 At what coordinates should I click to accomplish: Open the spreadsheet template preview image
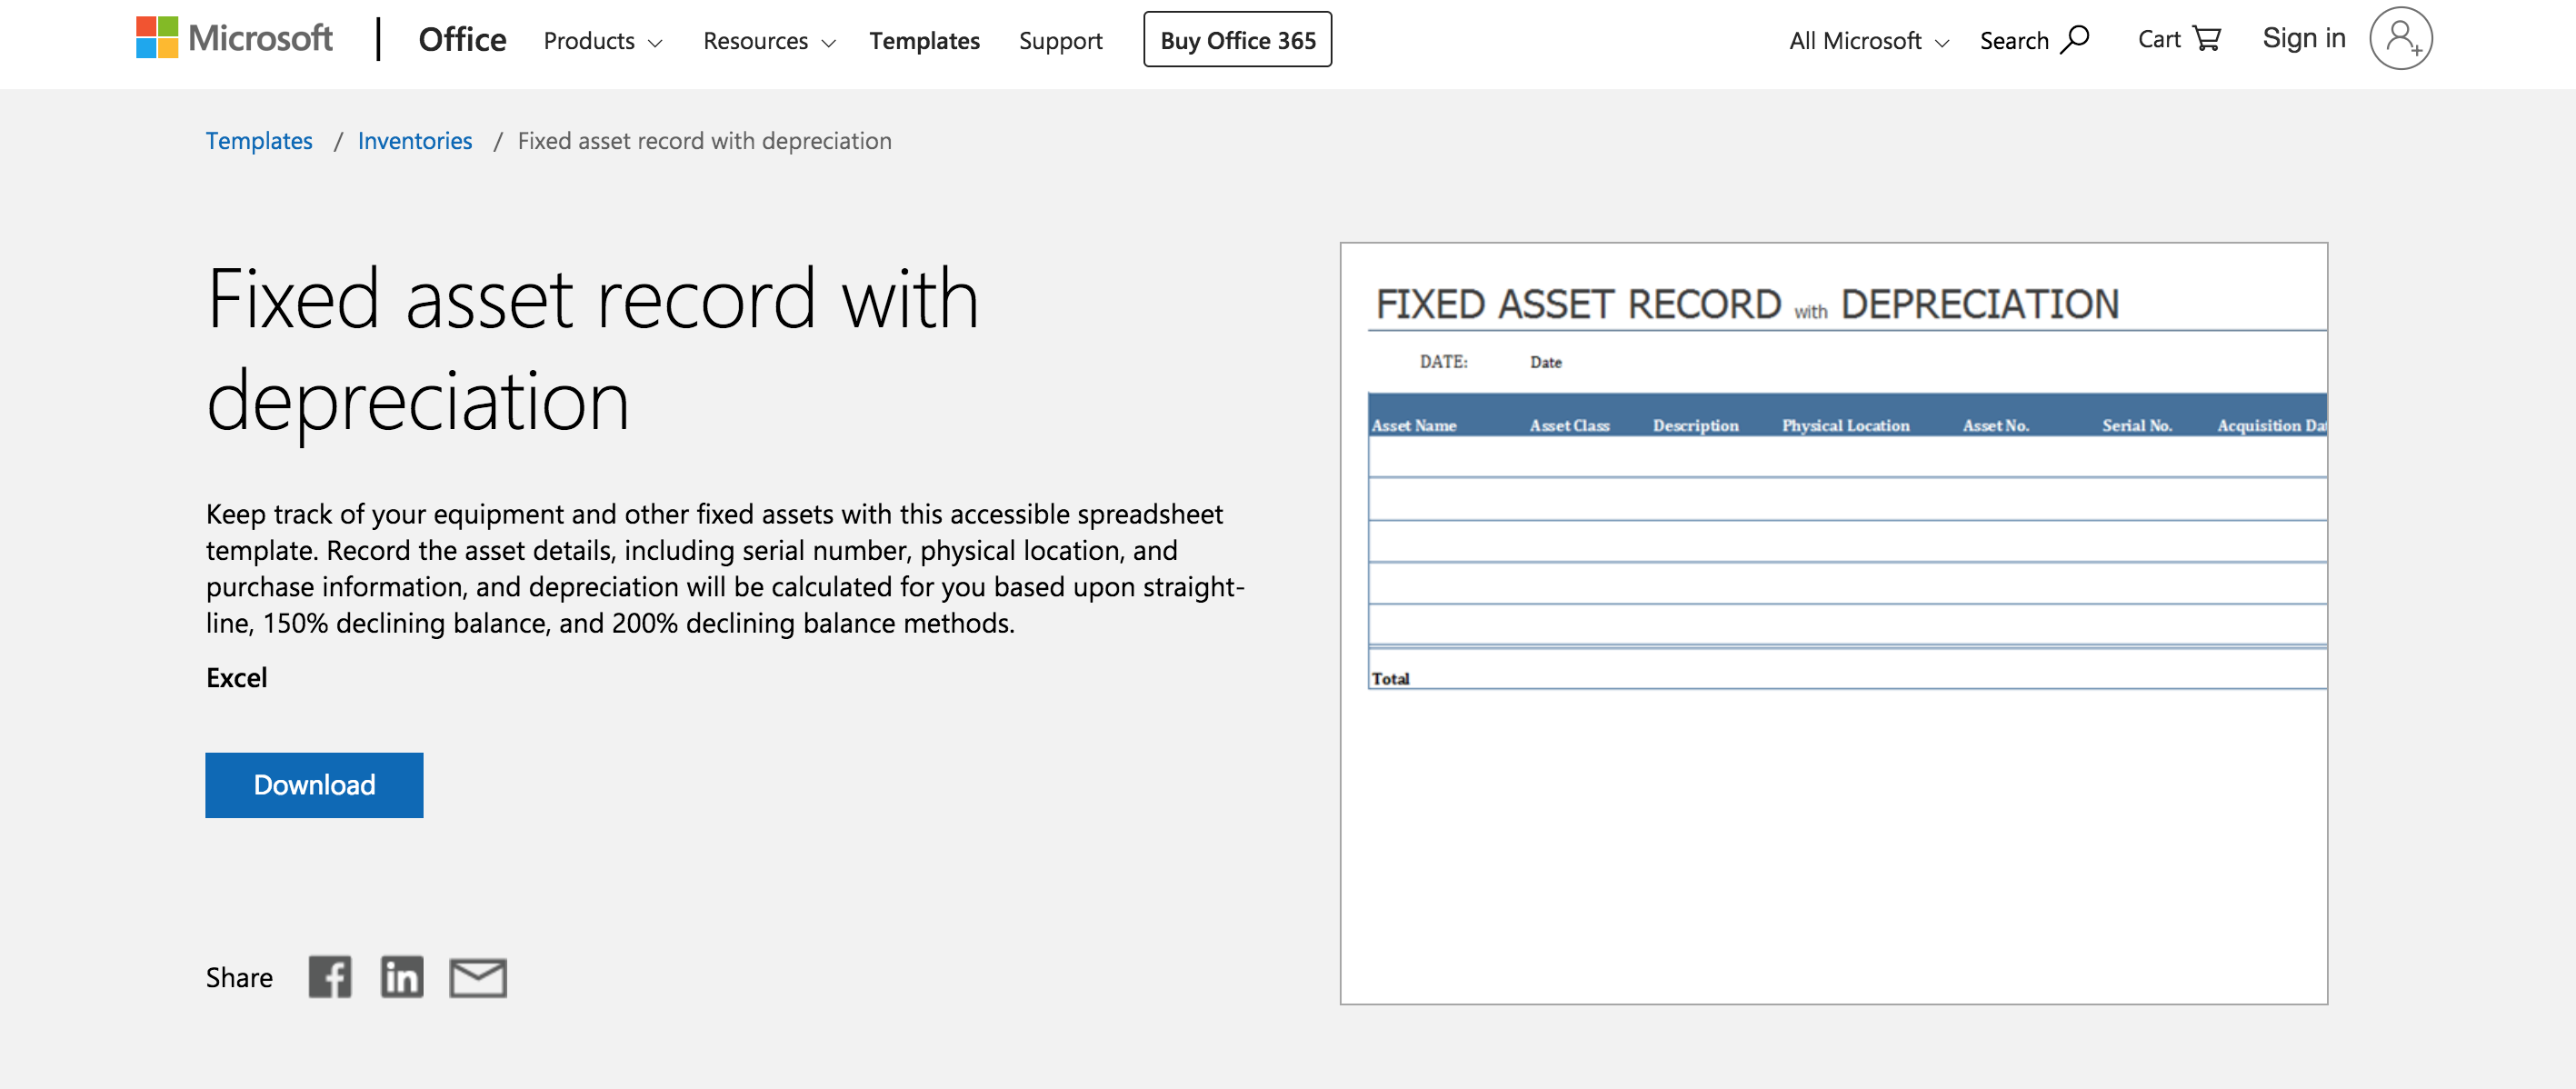click(1833, 622)
